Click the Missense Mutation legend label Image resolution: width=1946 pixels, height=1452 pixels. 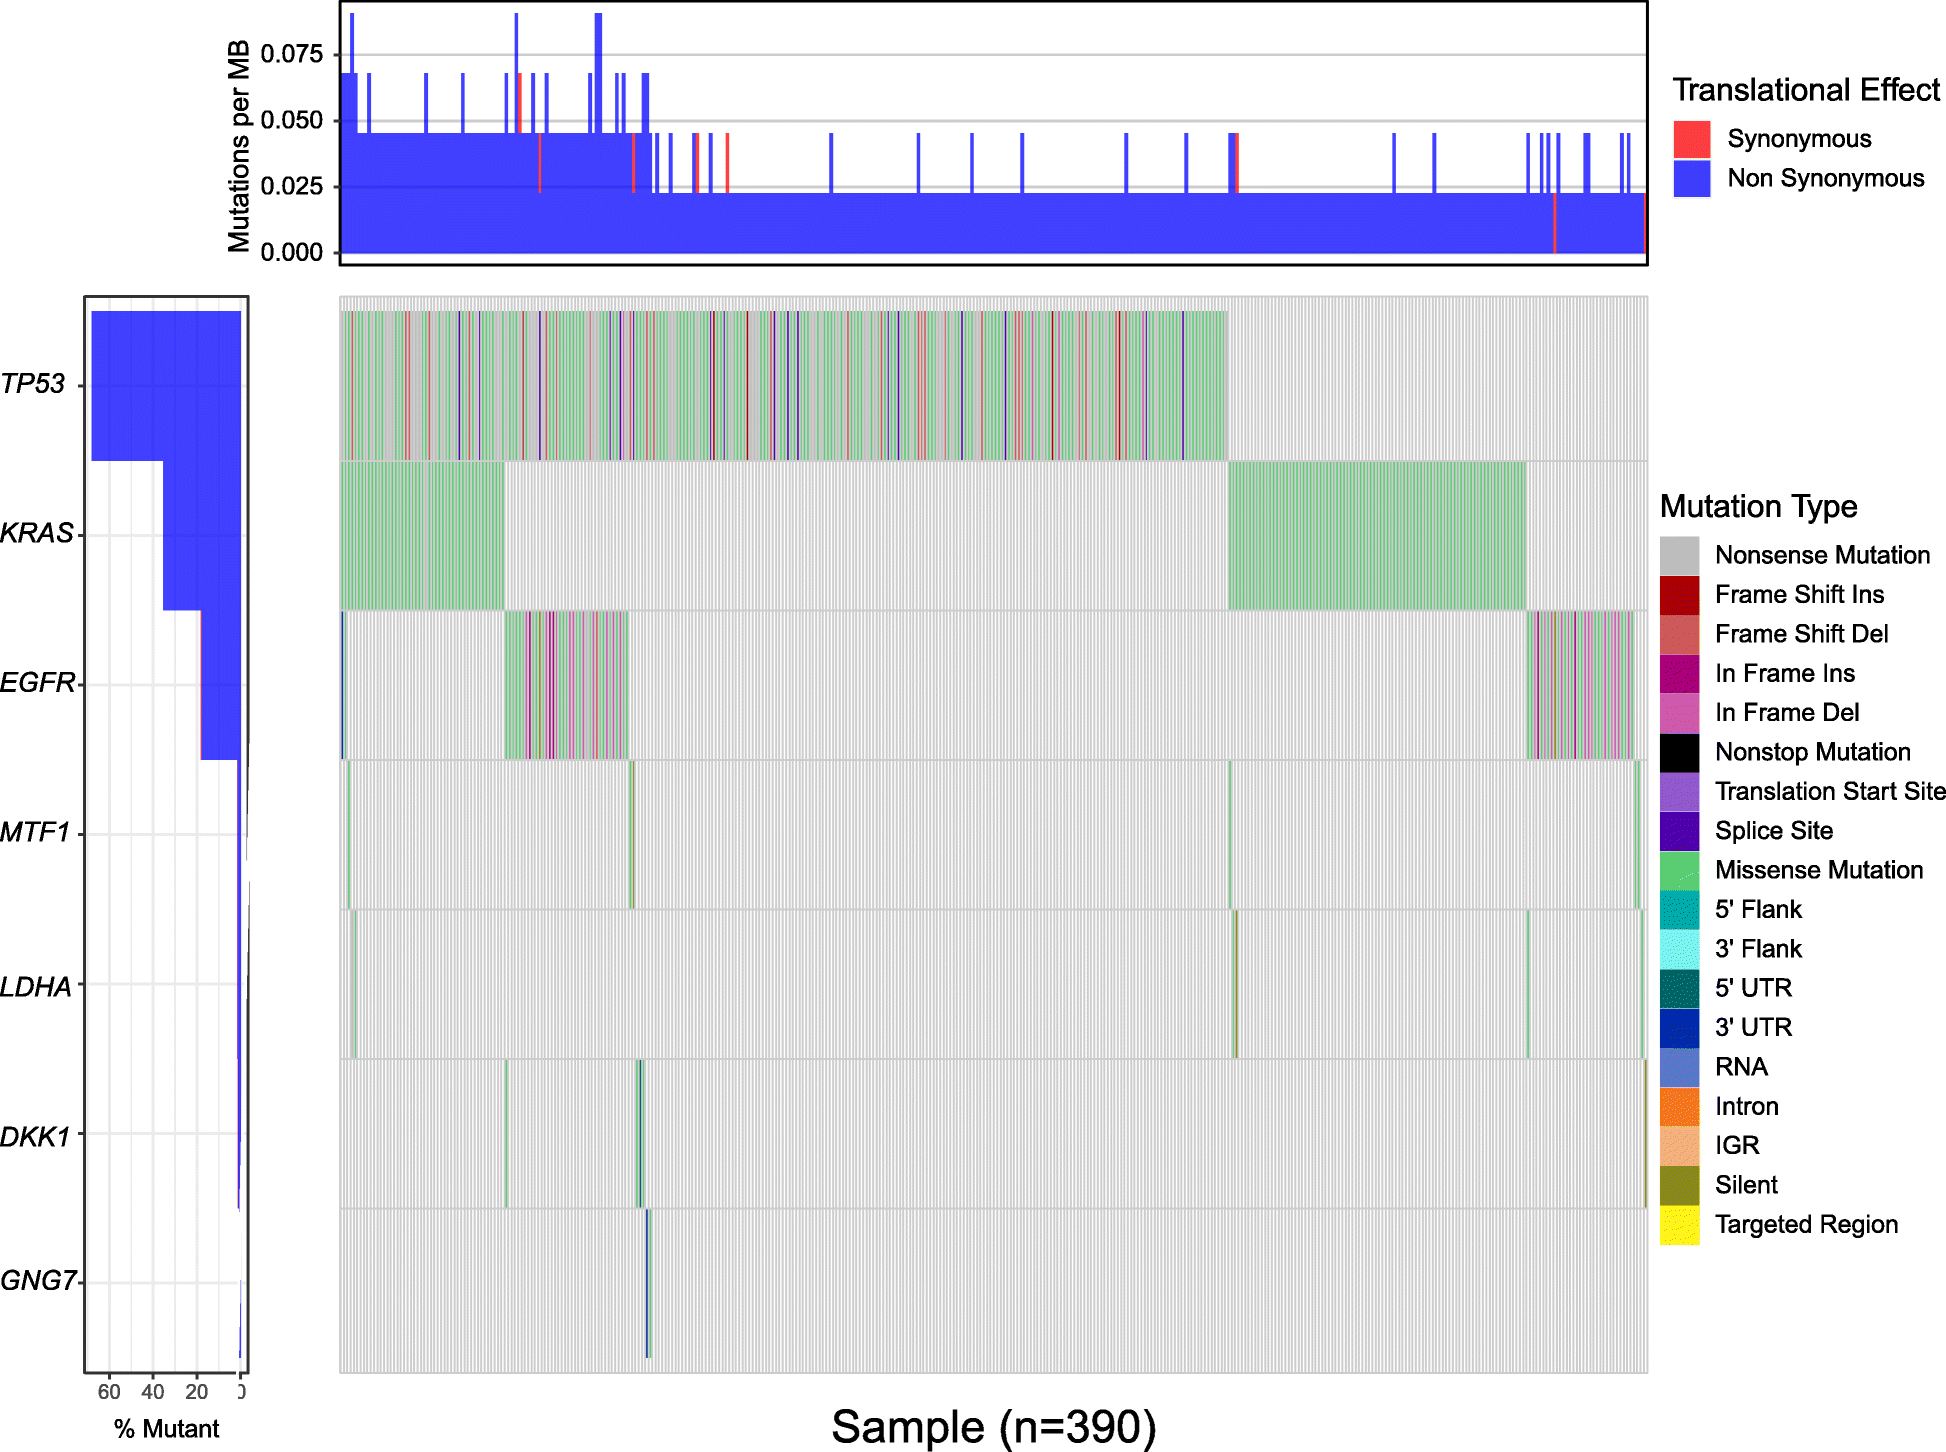(x=1819, y=870)
